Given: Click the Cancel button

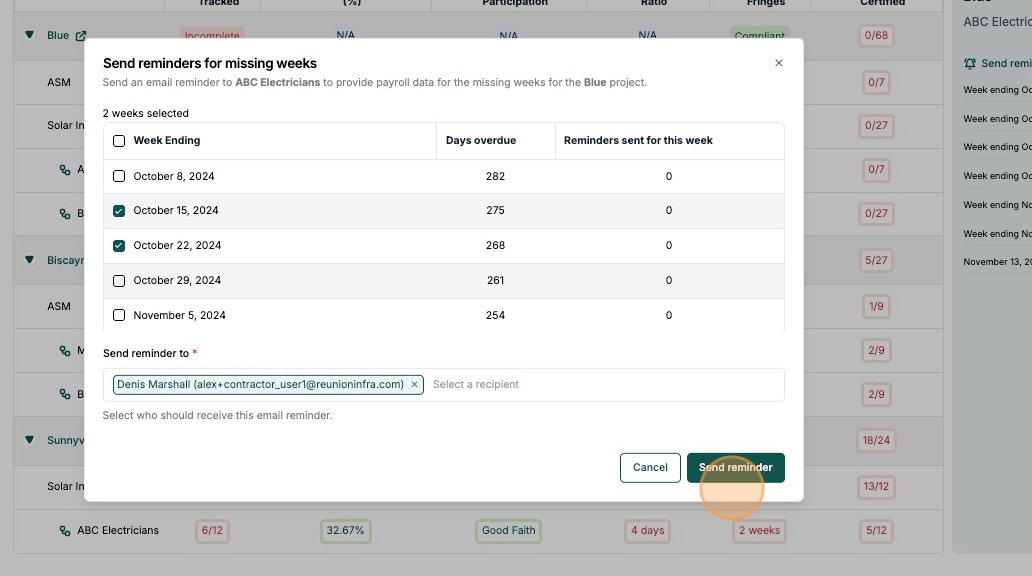Looking at the screenshot, I should (650, 467).
